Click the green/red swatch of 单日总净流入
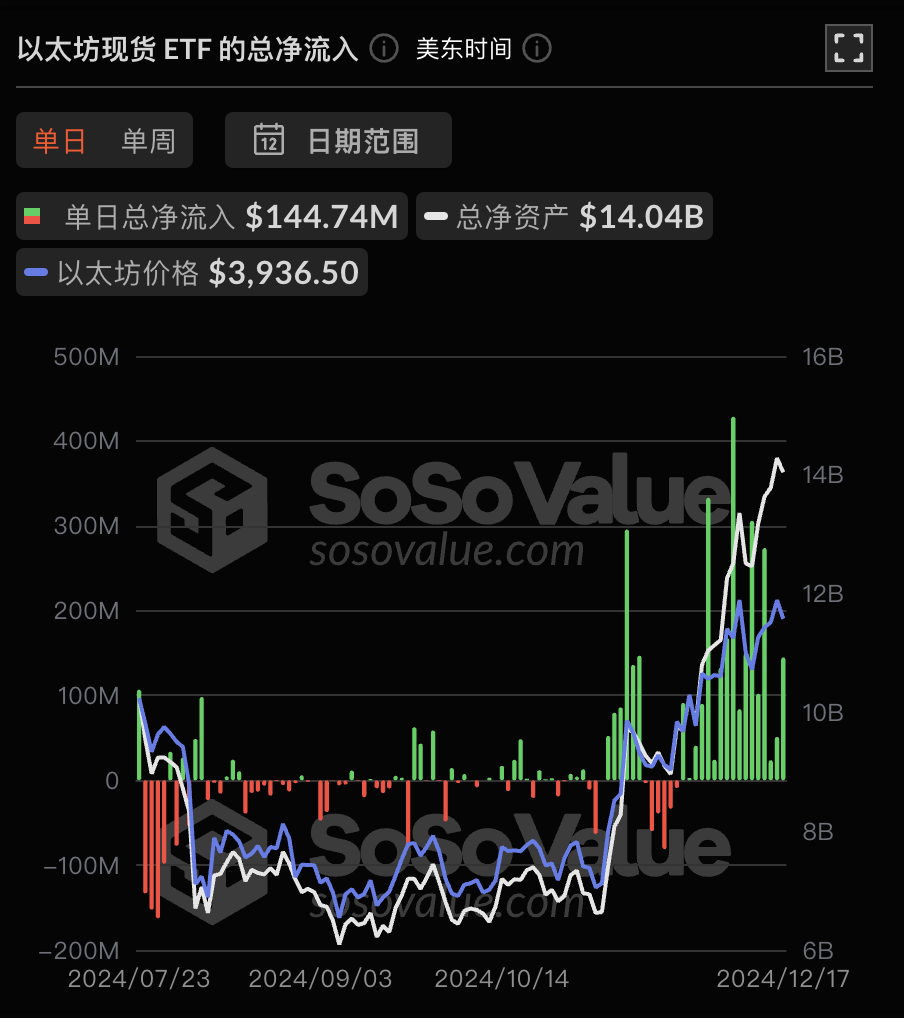The image size is (904, 1018). click(x=32, y=216)
